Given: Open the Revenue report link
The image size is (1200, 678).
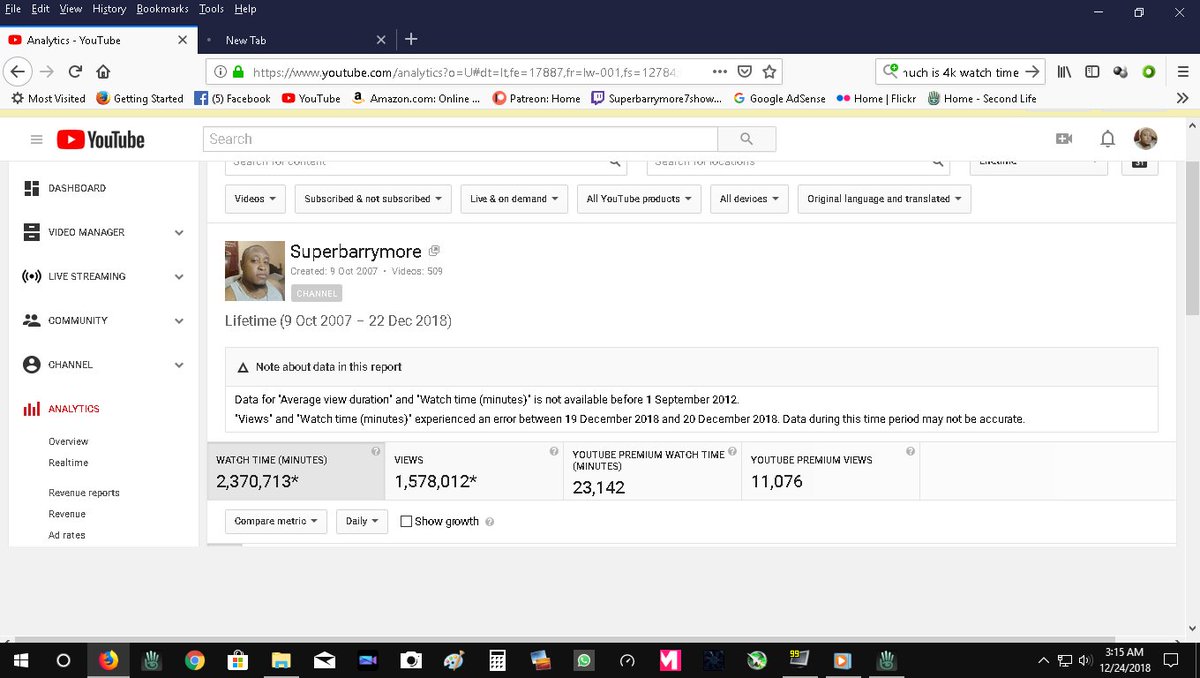Looking at the screenshot, I should [x=67, y=514].
